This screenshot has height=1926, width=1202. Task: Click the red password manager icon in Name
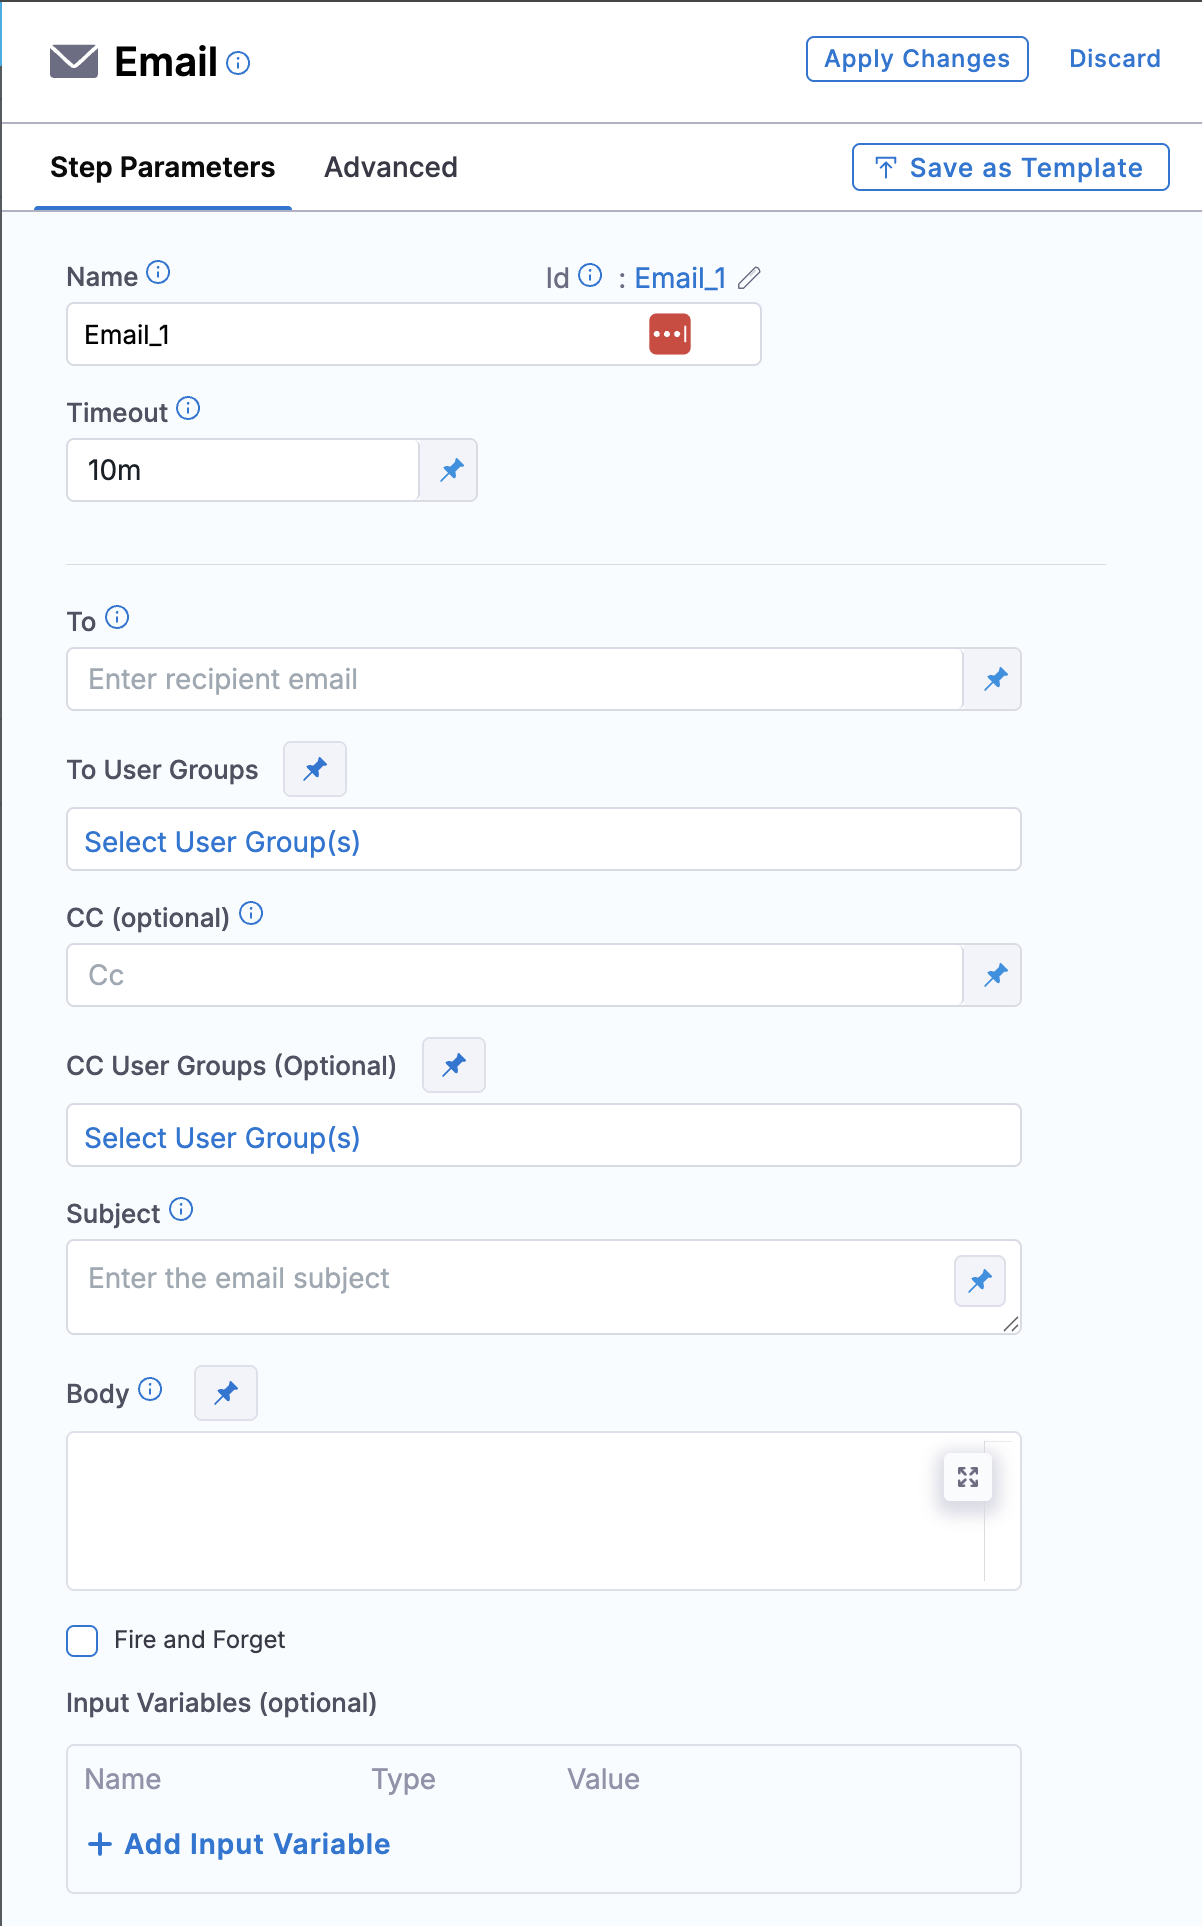(x=670, y=334)
